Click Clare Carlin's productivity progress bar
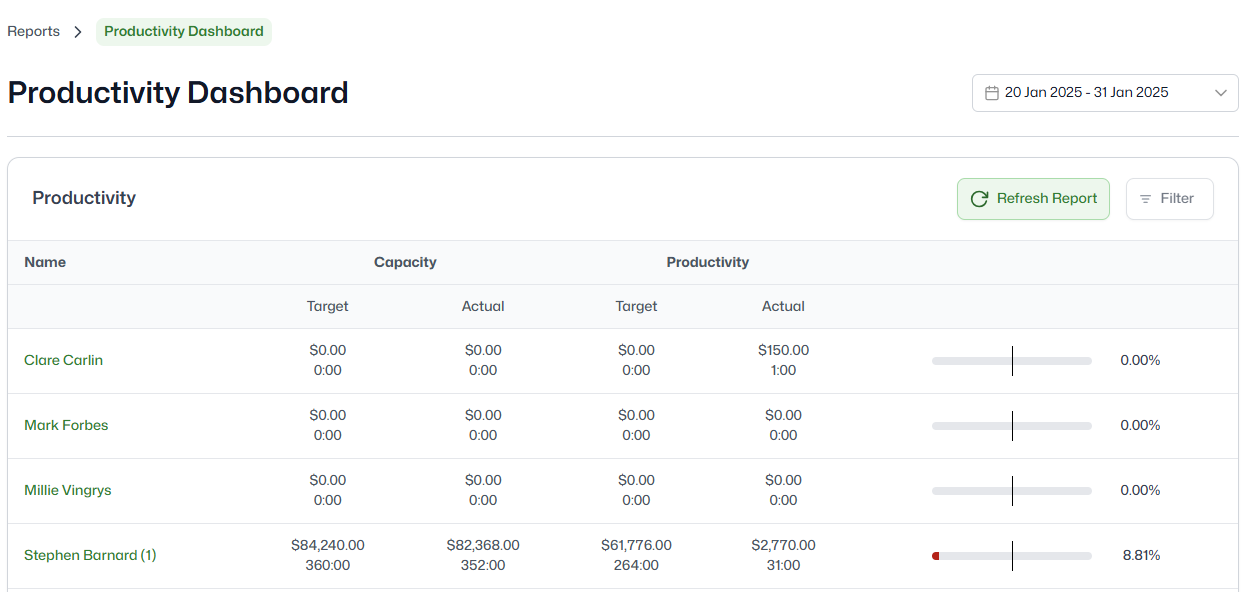Image resolution: width=1241 pixels, height=592 pixels. pyautogui.click(x=1011, y=361)
